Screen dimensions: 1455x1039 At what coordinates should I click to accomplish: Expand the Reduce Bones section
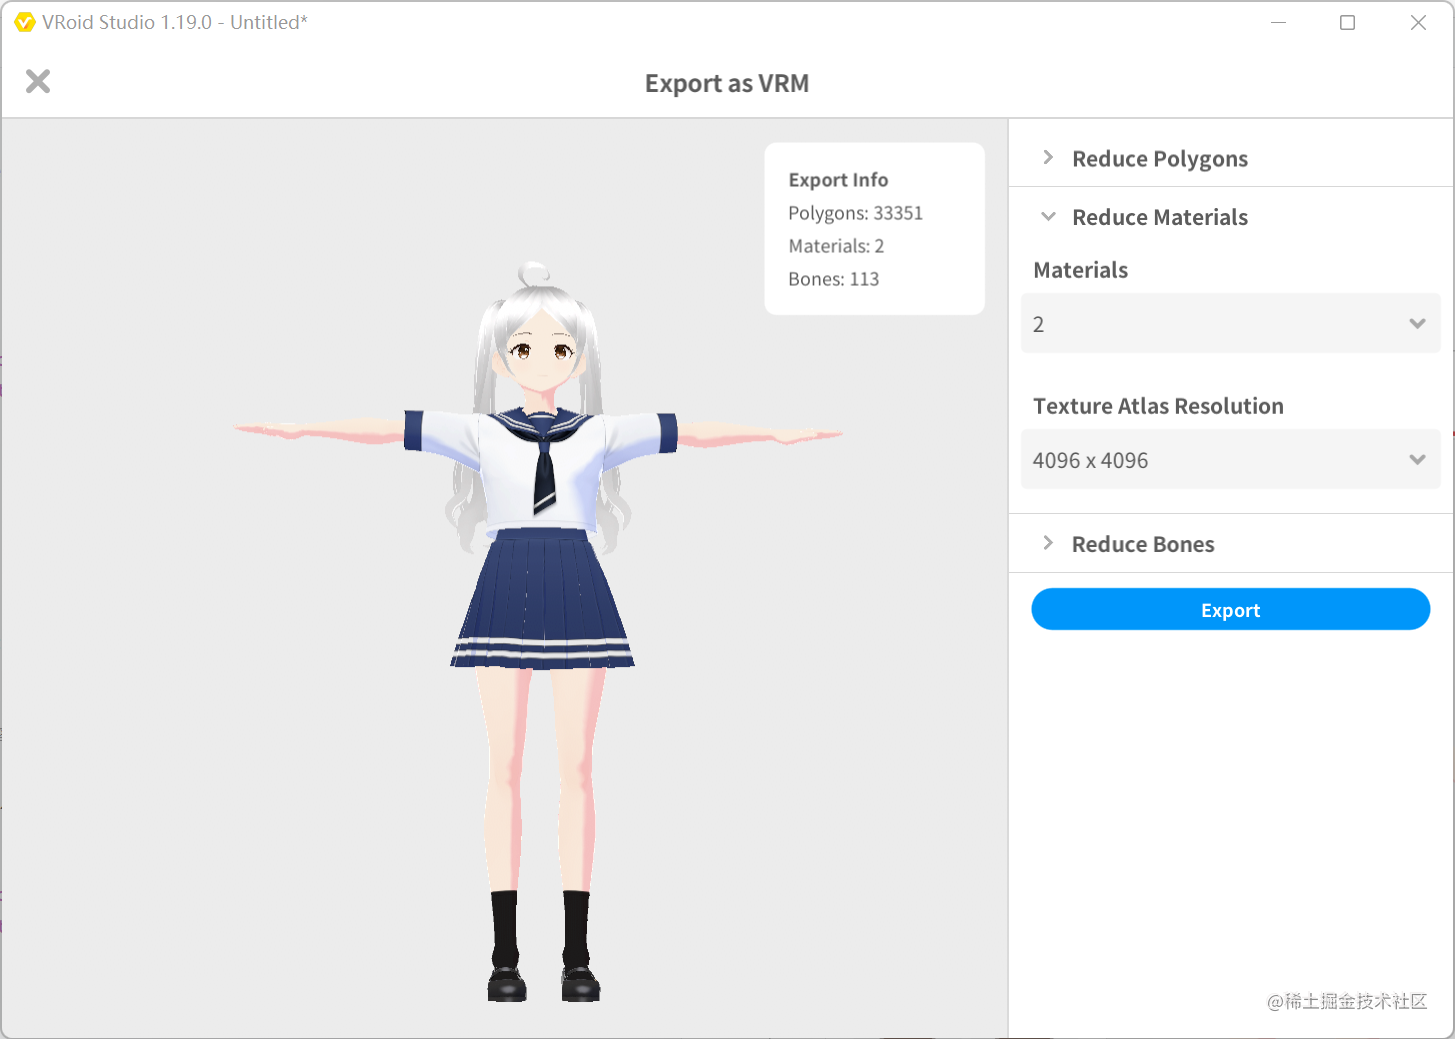pyautogui.click(x=1143, y=543)
